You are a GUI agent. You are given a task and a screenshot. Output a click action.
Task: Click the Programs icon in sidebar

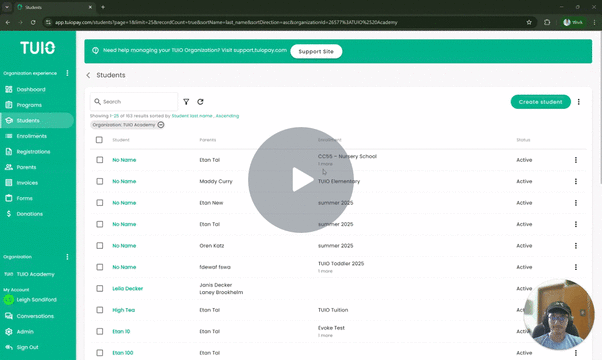click(x=9, y=105)
